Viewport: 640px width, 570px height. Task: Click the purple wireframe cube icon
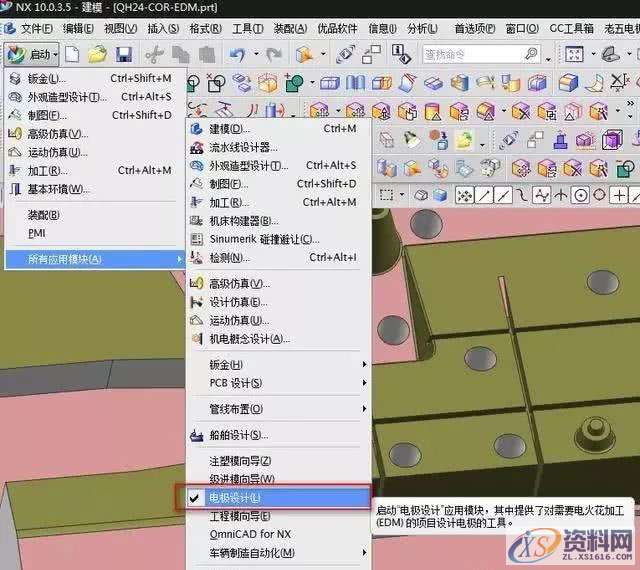coord(612,140)
